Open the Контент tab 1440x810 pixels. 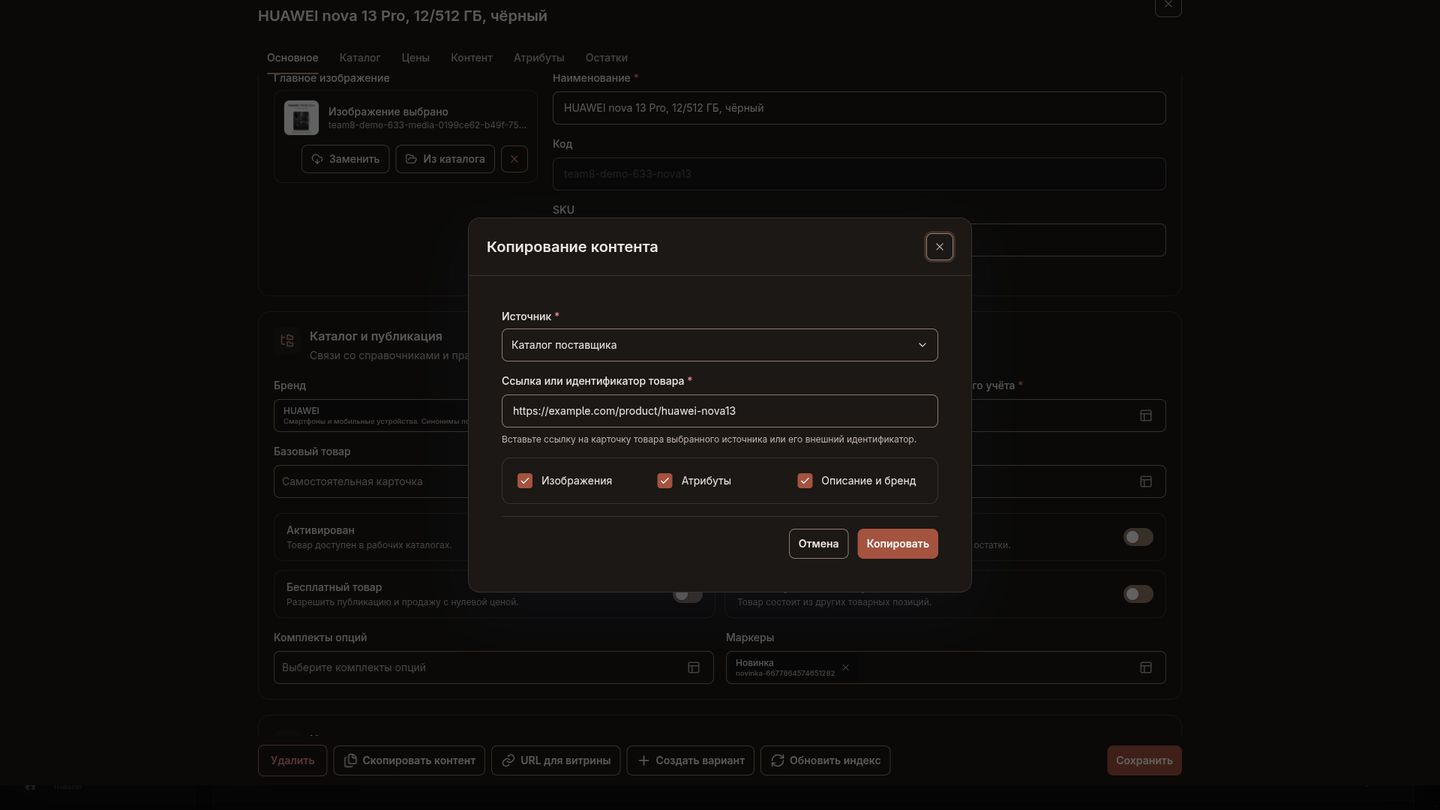click(472, 58)
